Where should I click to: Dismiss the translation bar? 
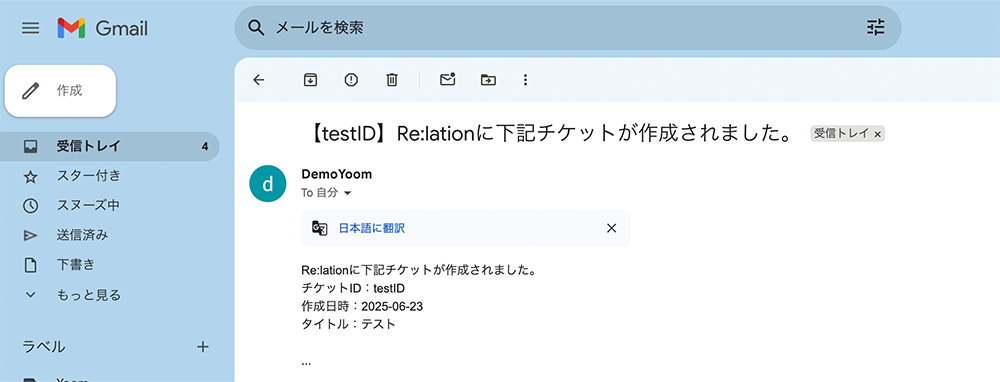pos(611,228)
